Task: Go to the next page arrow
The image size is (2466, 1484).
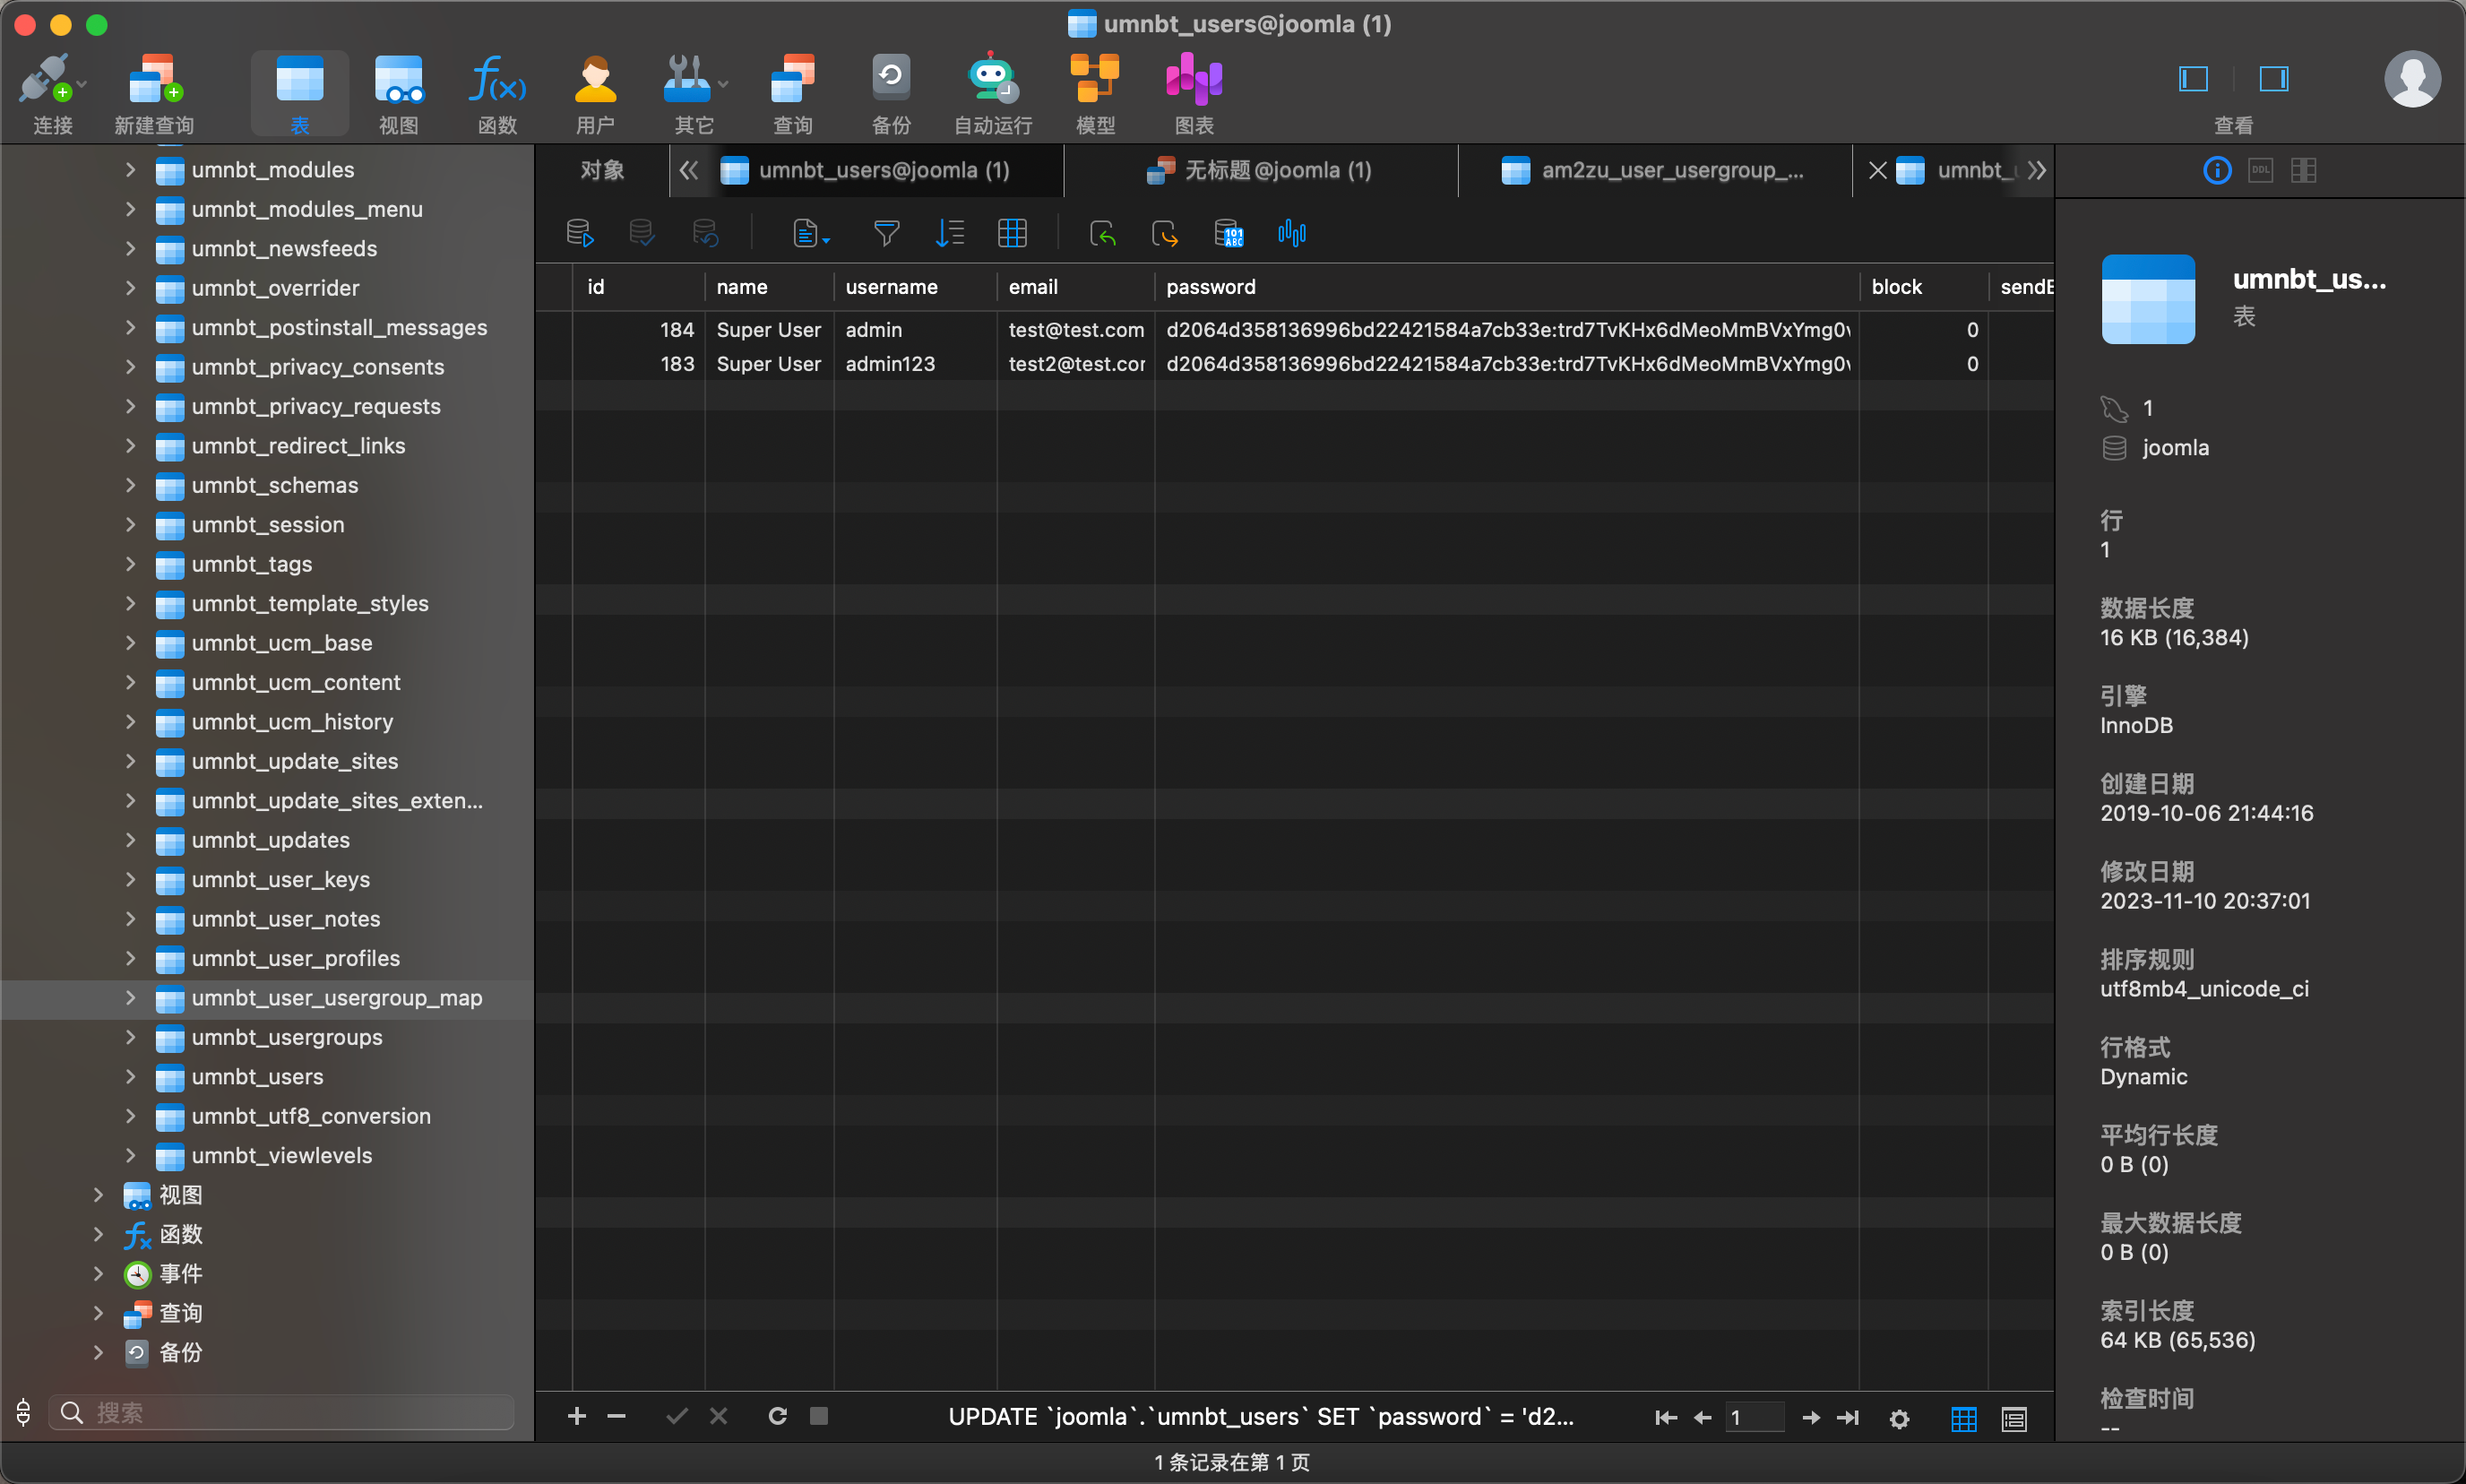Action: (x=1810, y=1418)
